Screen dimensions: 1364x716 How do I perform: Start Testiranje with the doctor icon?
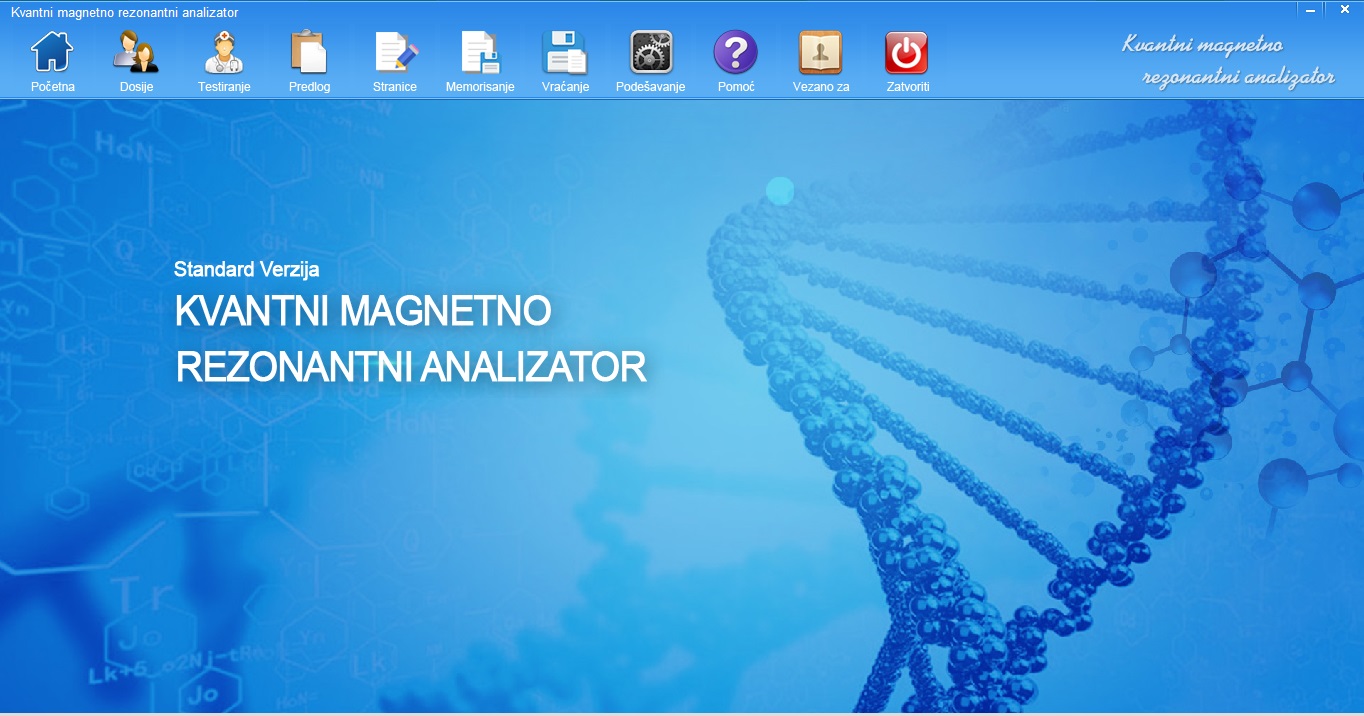[224, 52]
